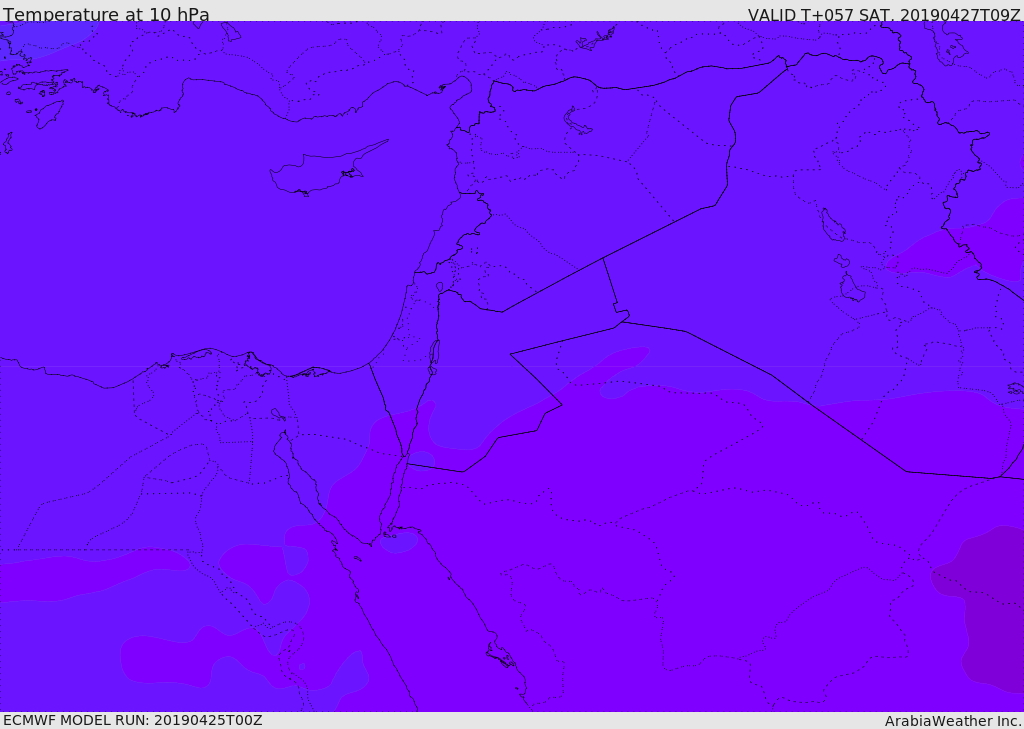
Task: Click the darkest purple zone at the map's southeast edge
Action: (983, 608)
